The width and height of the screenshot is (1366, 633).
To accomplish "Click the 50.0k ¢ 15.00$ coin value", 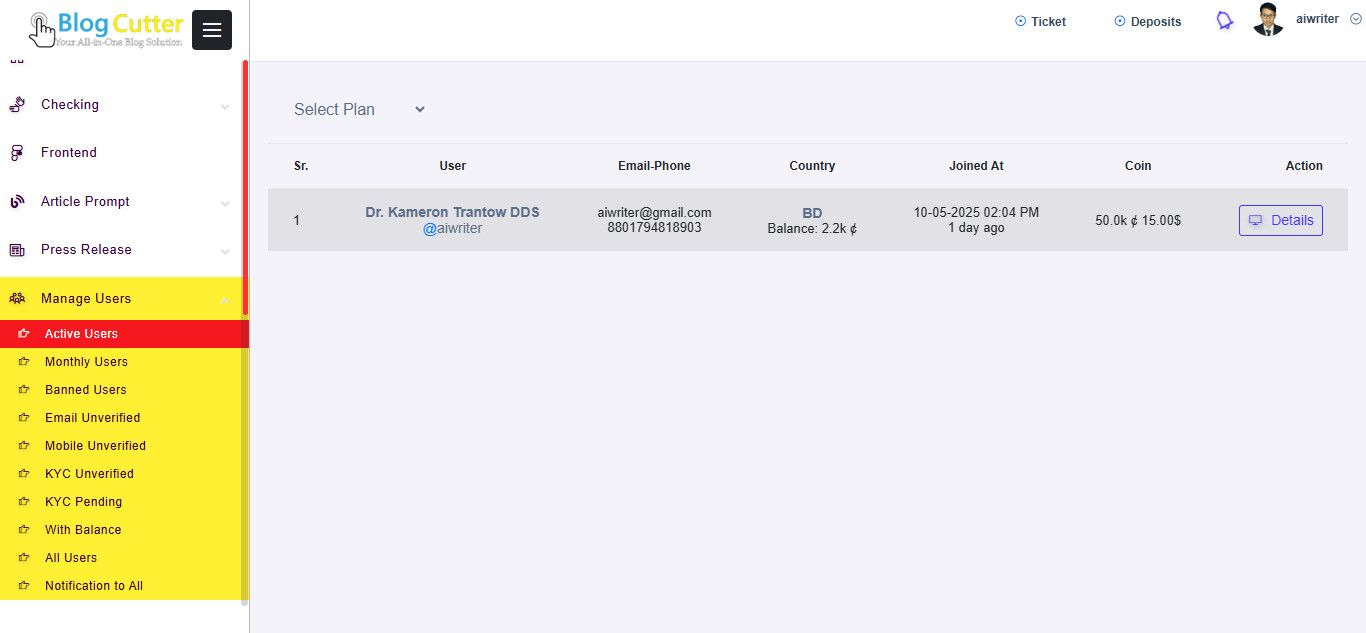I will click(x=1138, y=220).
